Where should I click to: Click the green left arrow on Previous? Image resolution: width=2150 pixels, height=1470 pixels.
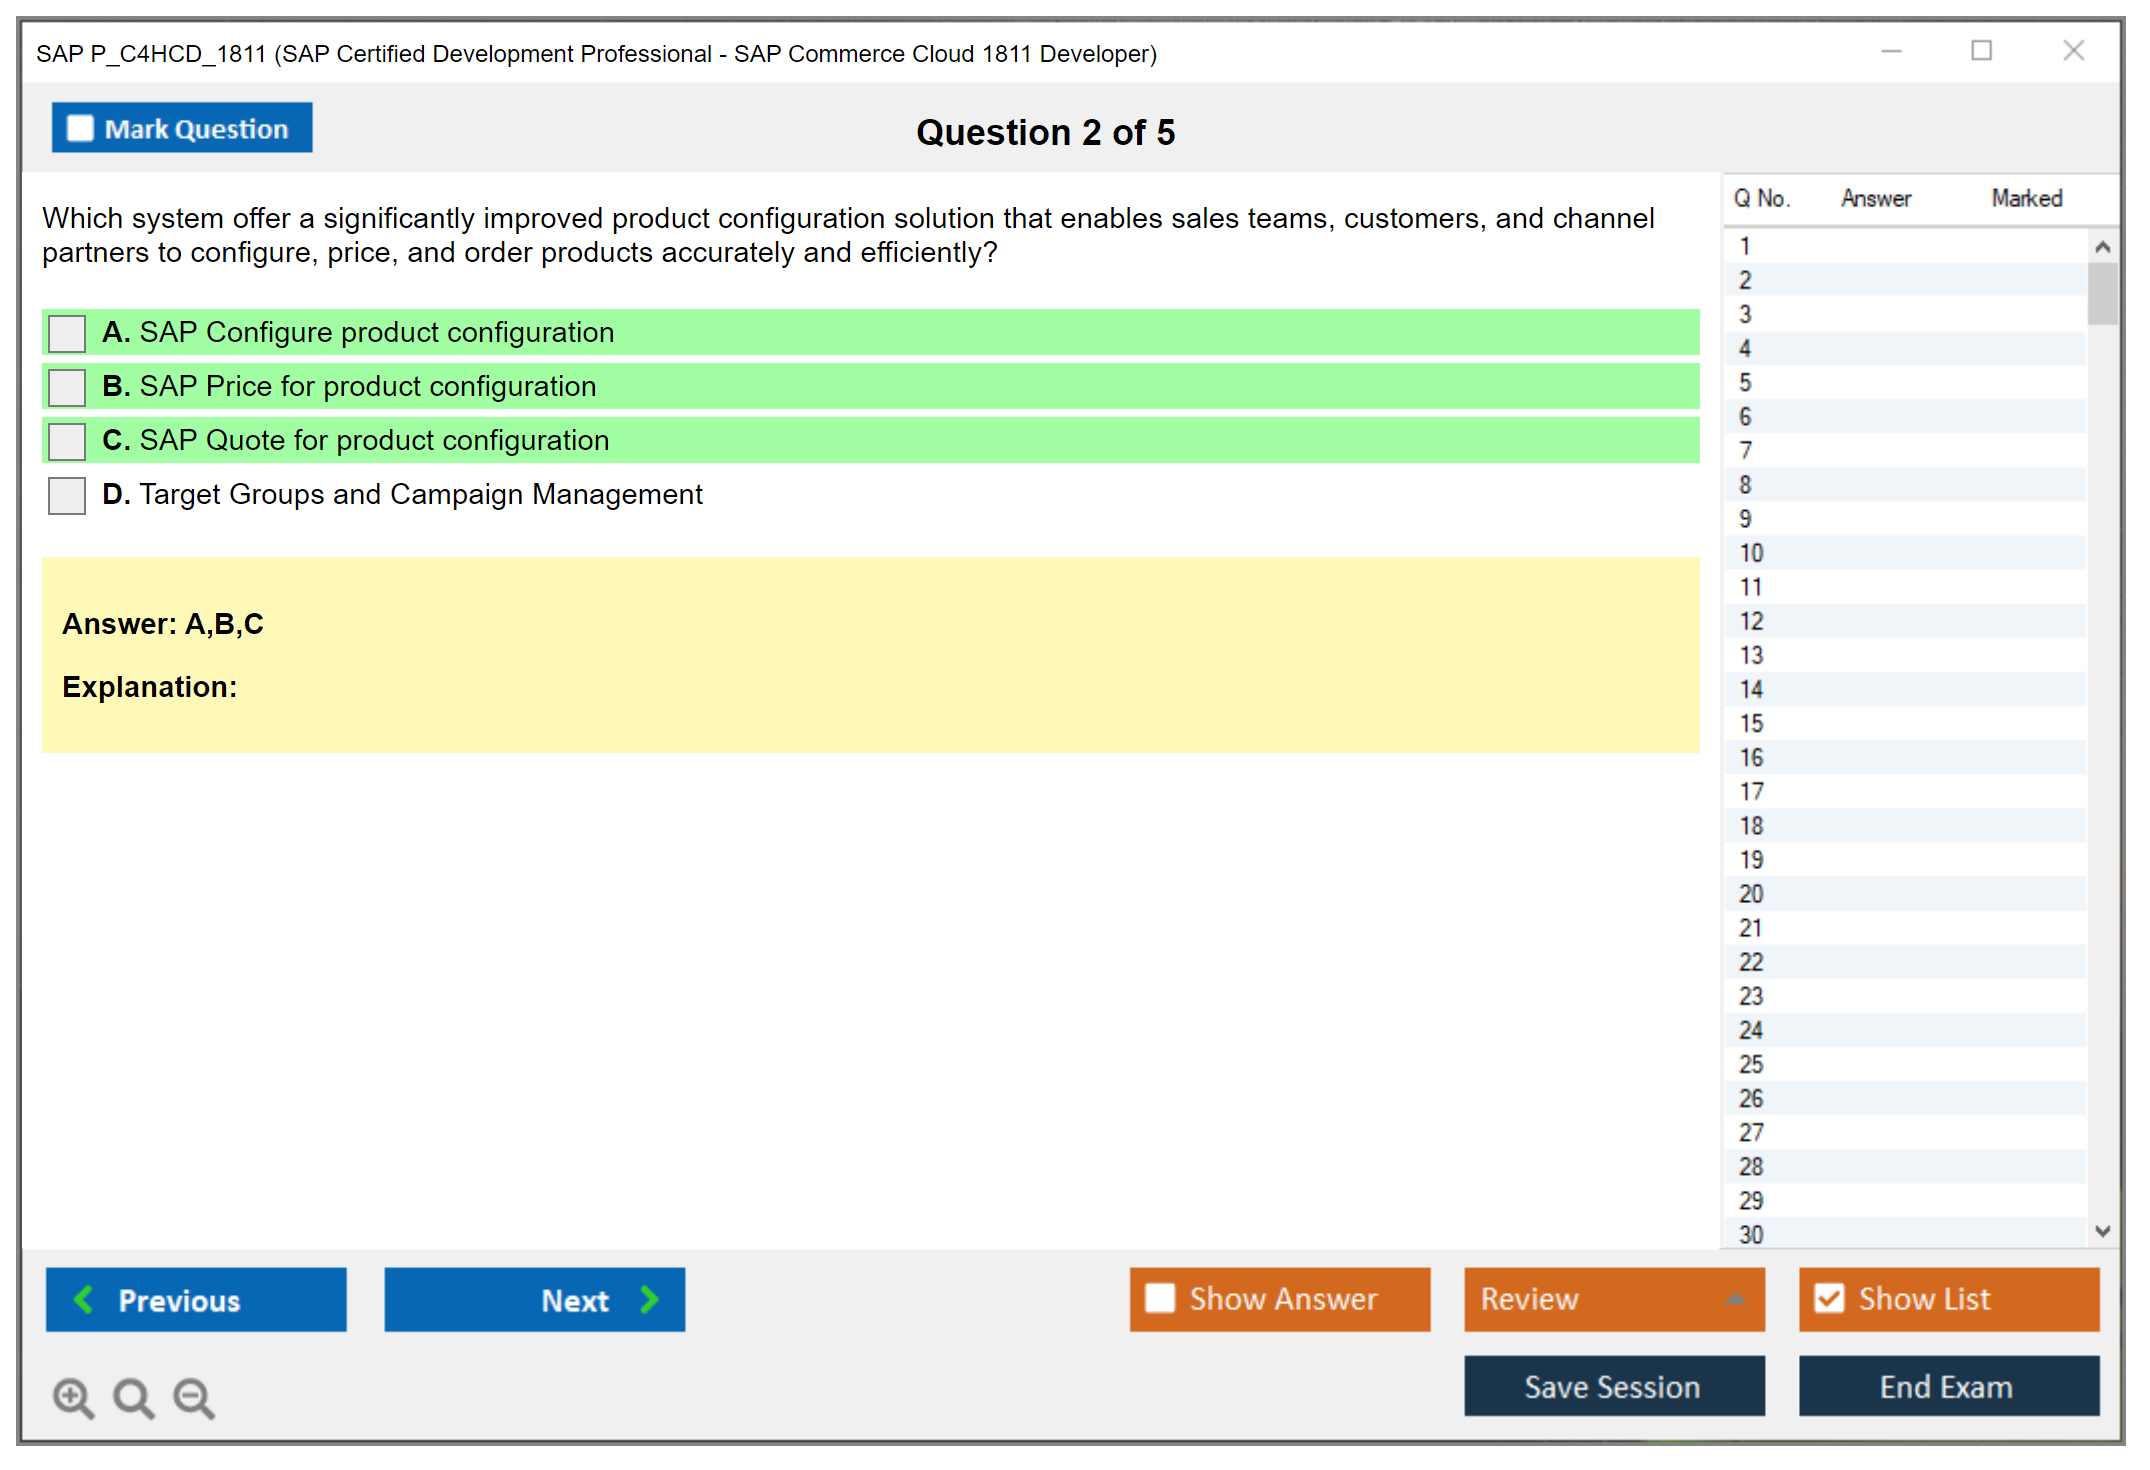pos(84,1299)
